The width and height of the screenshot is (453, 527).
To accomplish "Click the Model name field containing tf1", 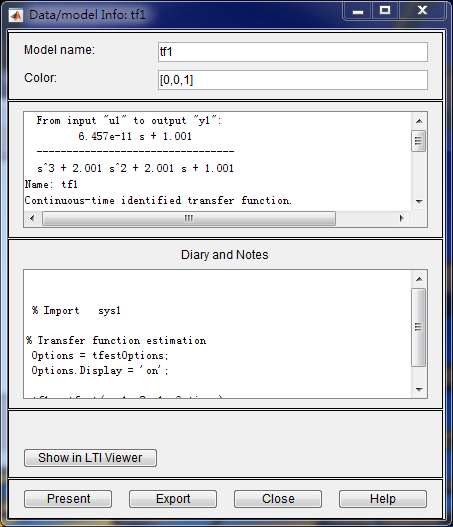I will [x=293, y=52].
